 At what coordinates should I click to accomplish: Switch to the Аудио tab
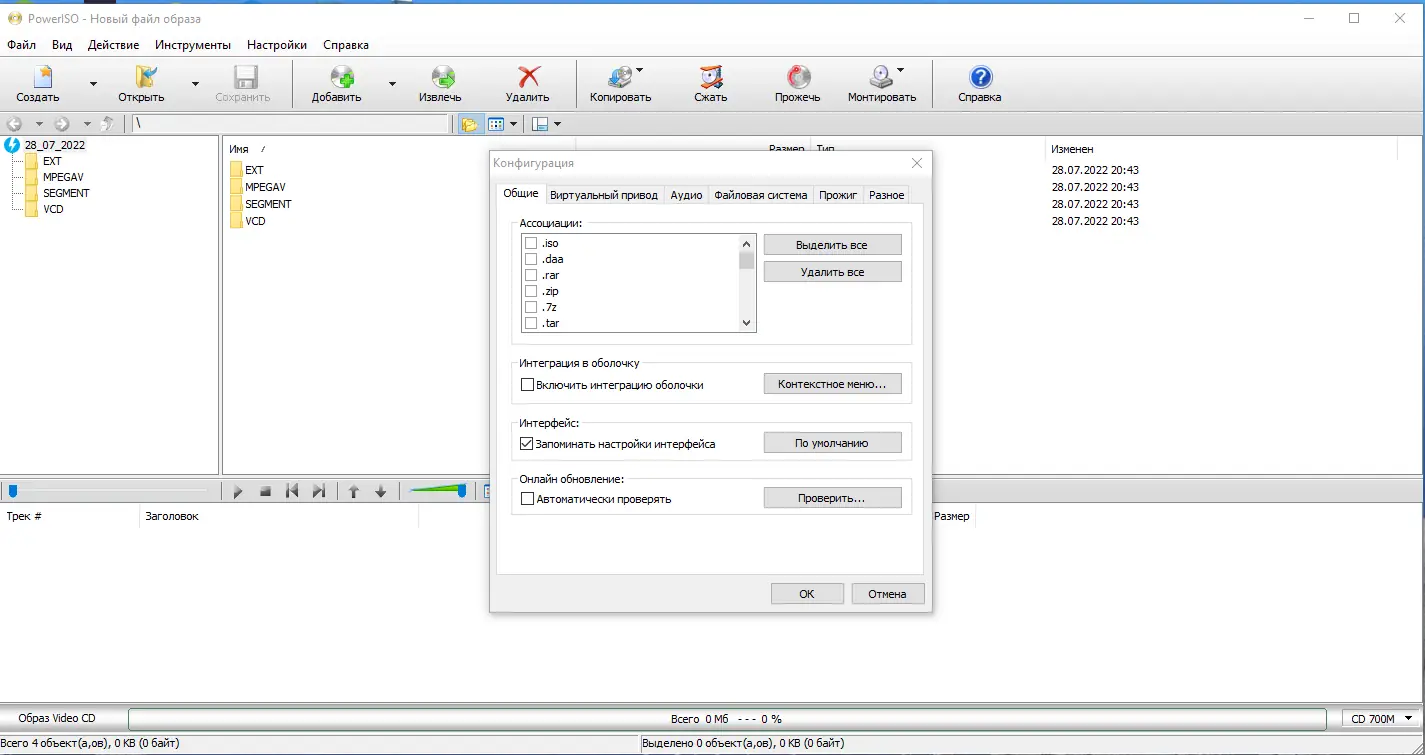click(x=686, y=195)
